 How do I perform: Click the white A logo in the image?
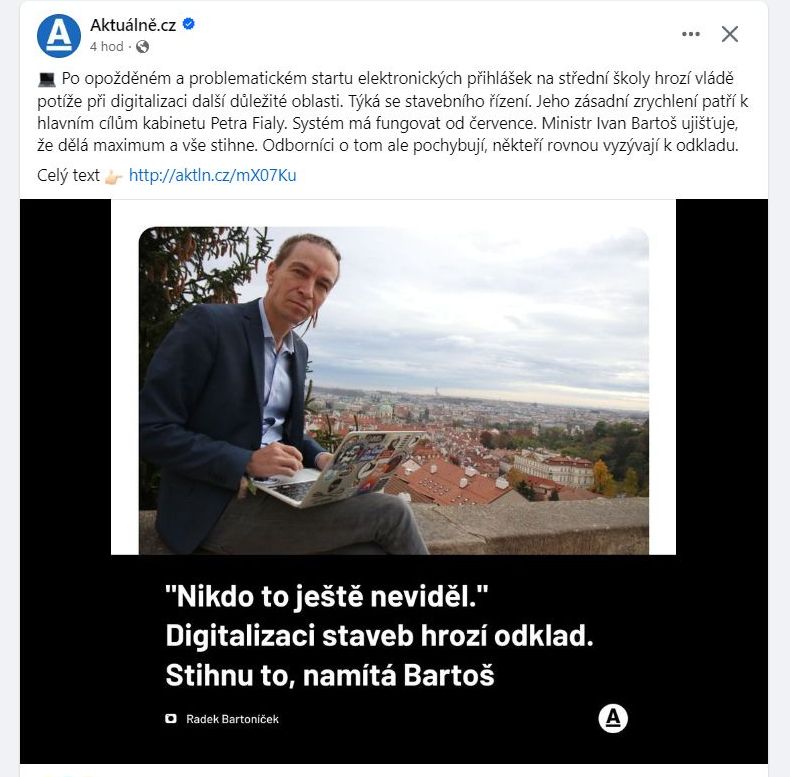click(x=613, y=718)
